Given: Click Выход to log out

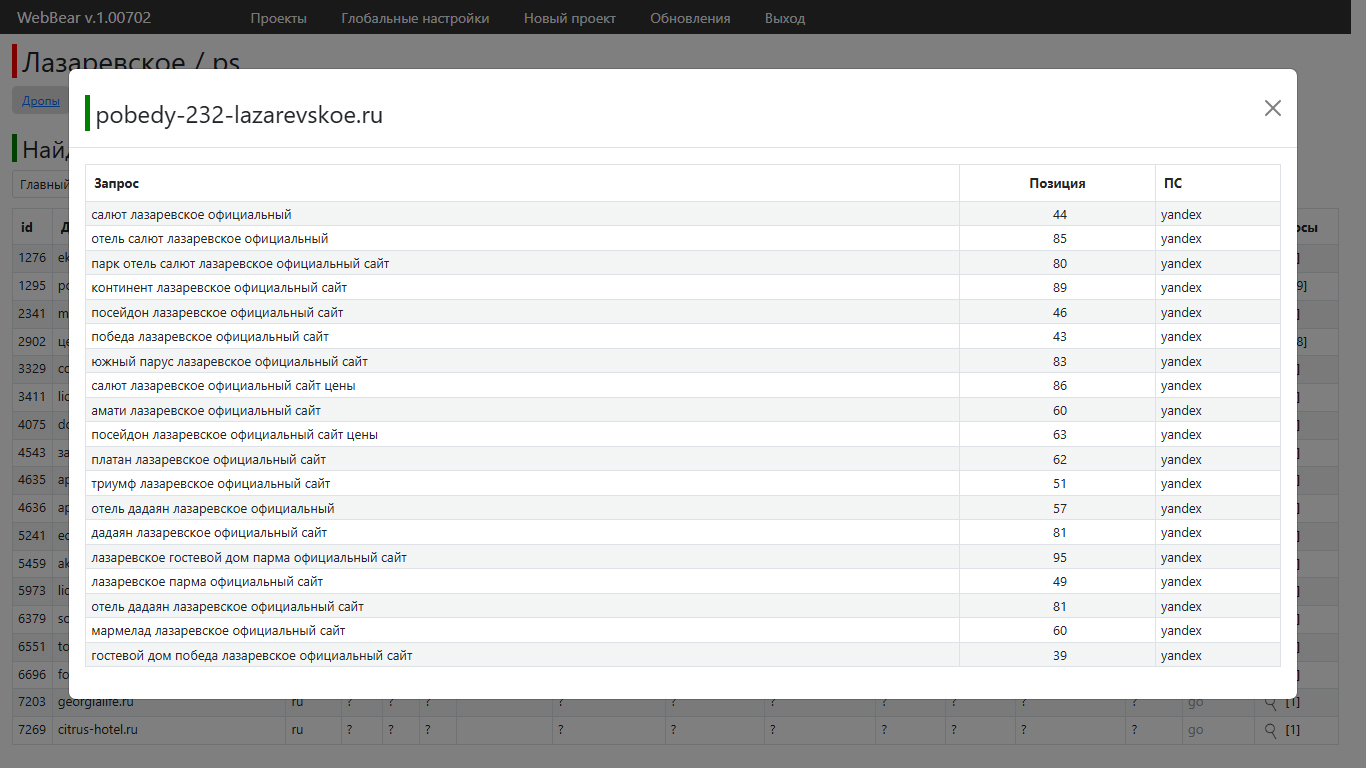Looking at the screenshot, I should point(784,18).
